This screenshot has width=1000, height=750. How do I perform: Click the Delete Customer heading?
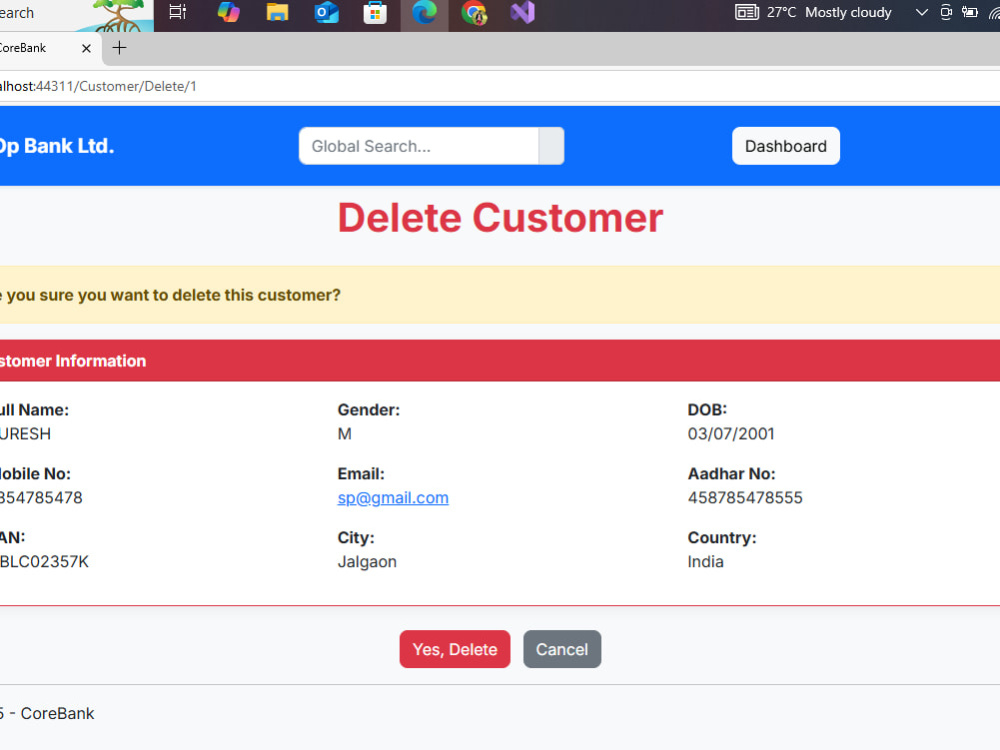tap(500, 218)
